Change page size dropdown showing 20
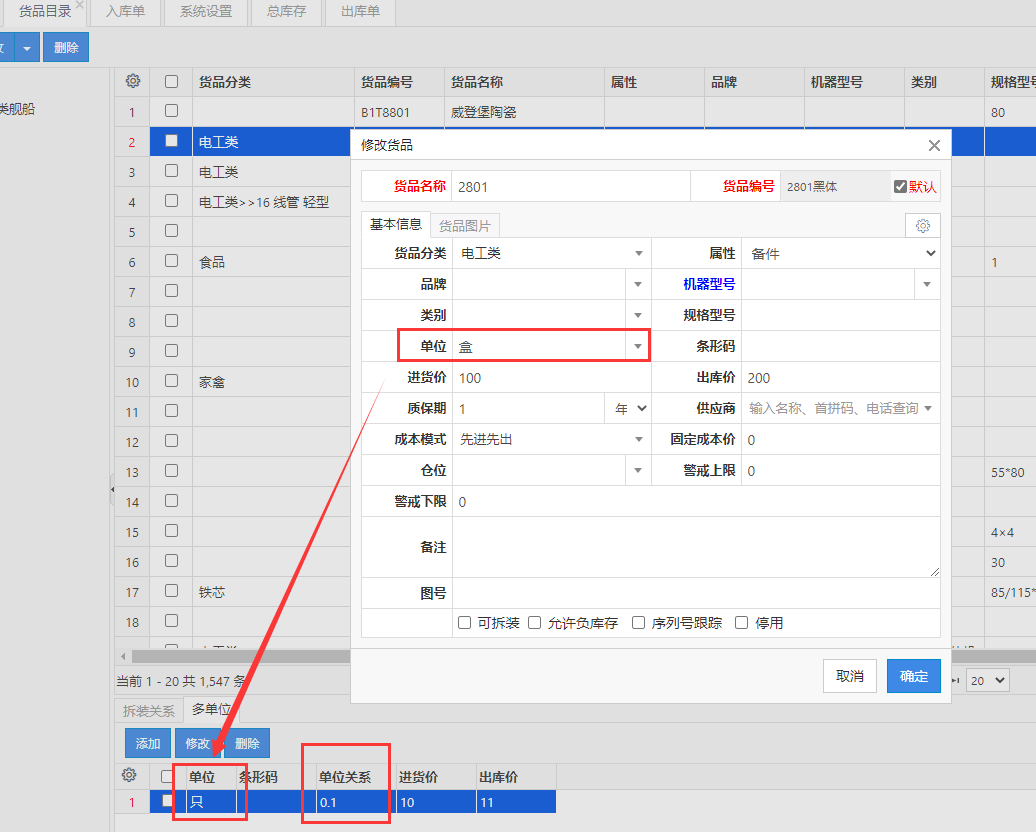The image size is (1036, 832). point(988,680)
